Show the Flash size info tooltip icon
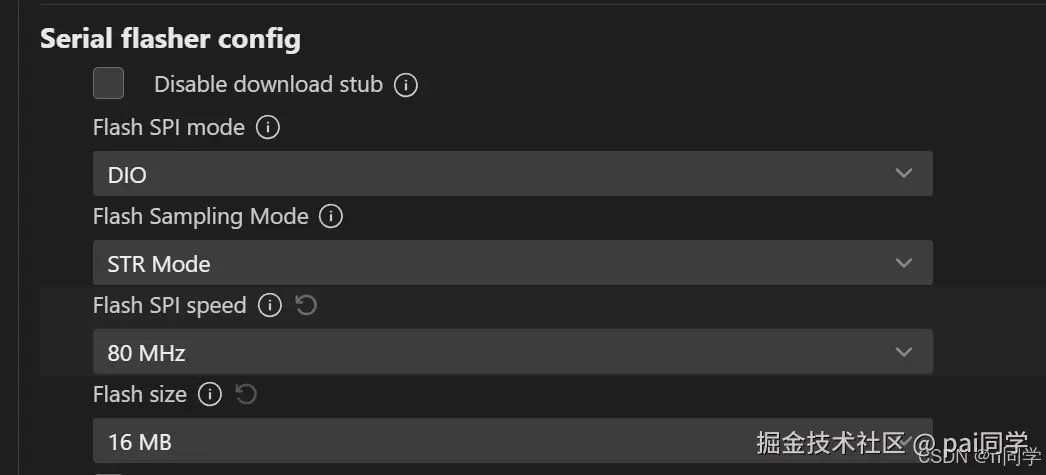The image size is (1046, 475). [x=209, y=395]
